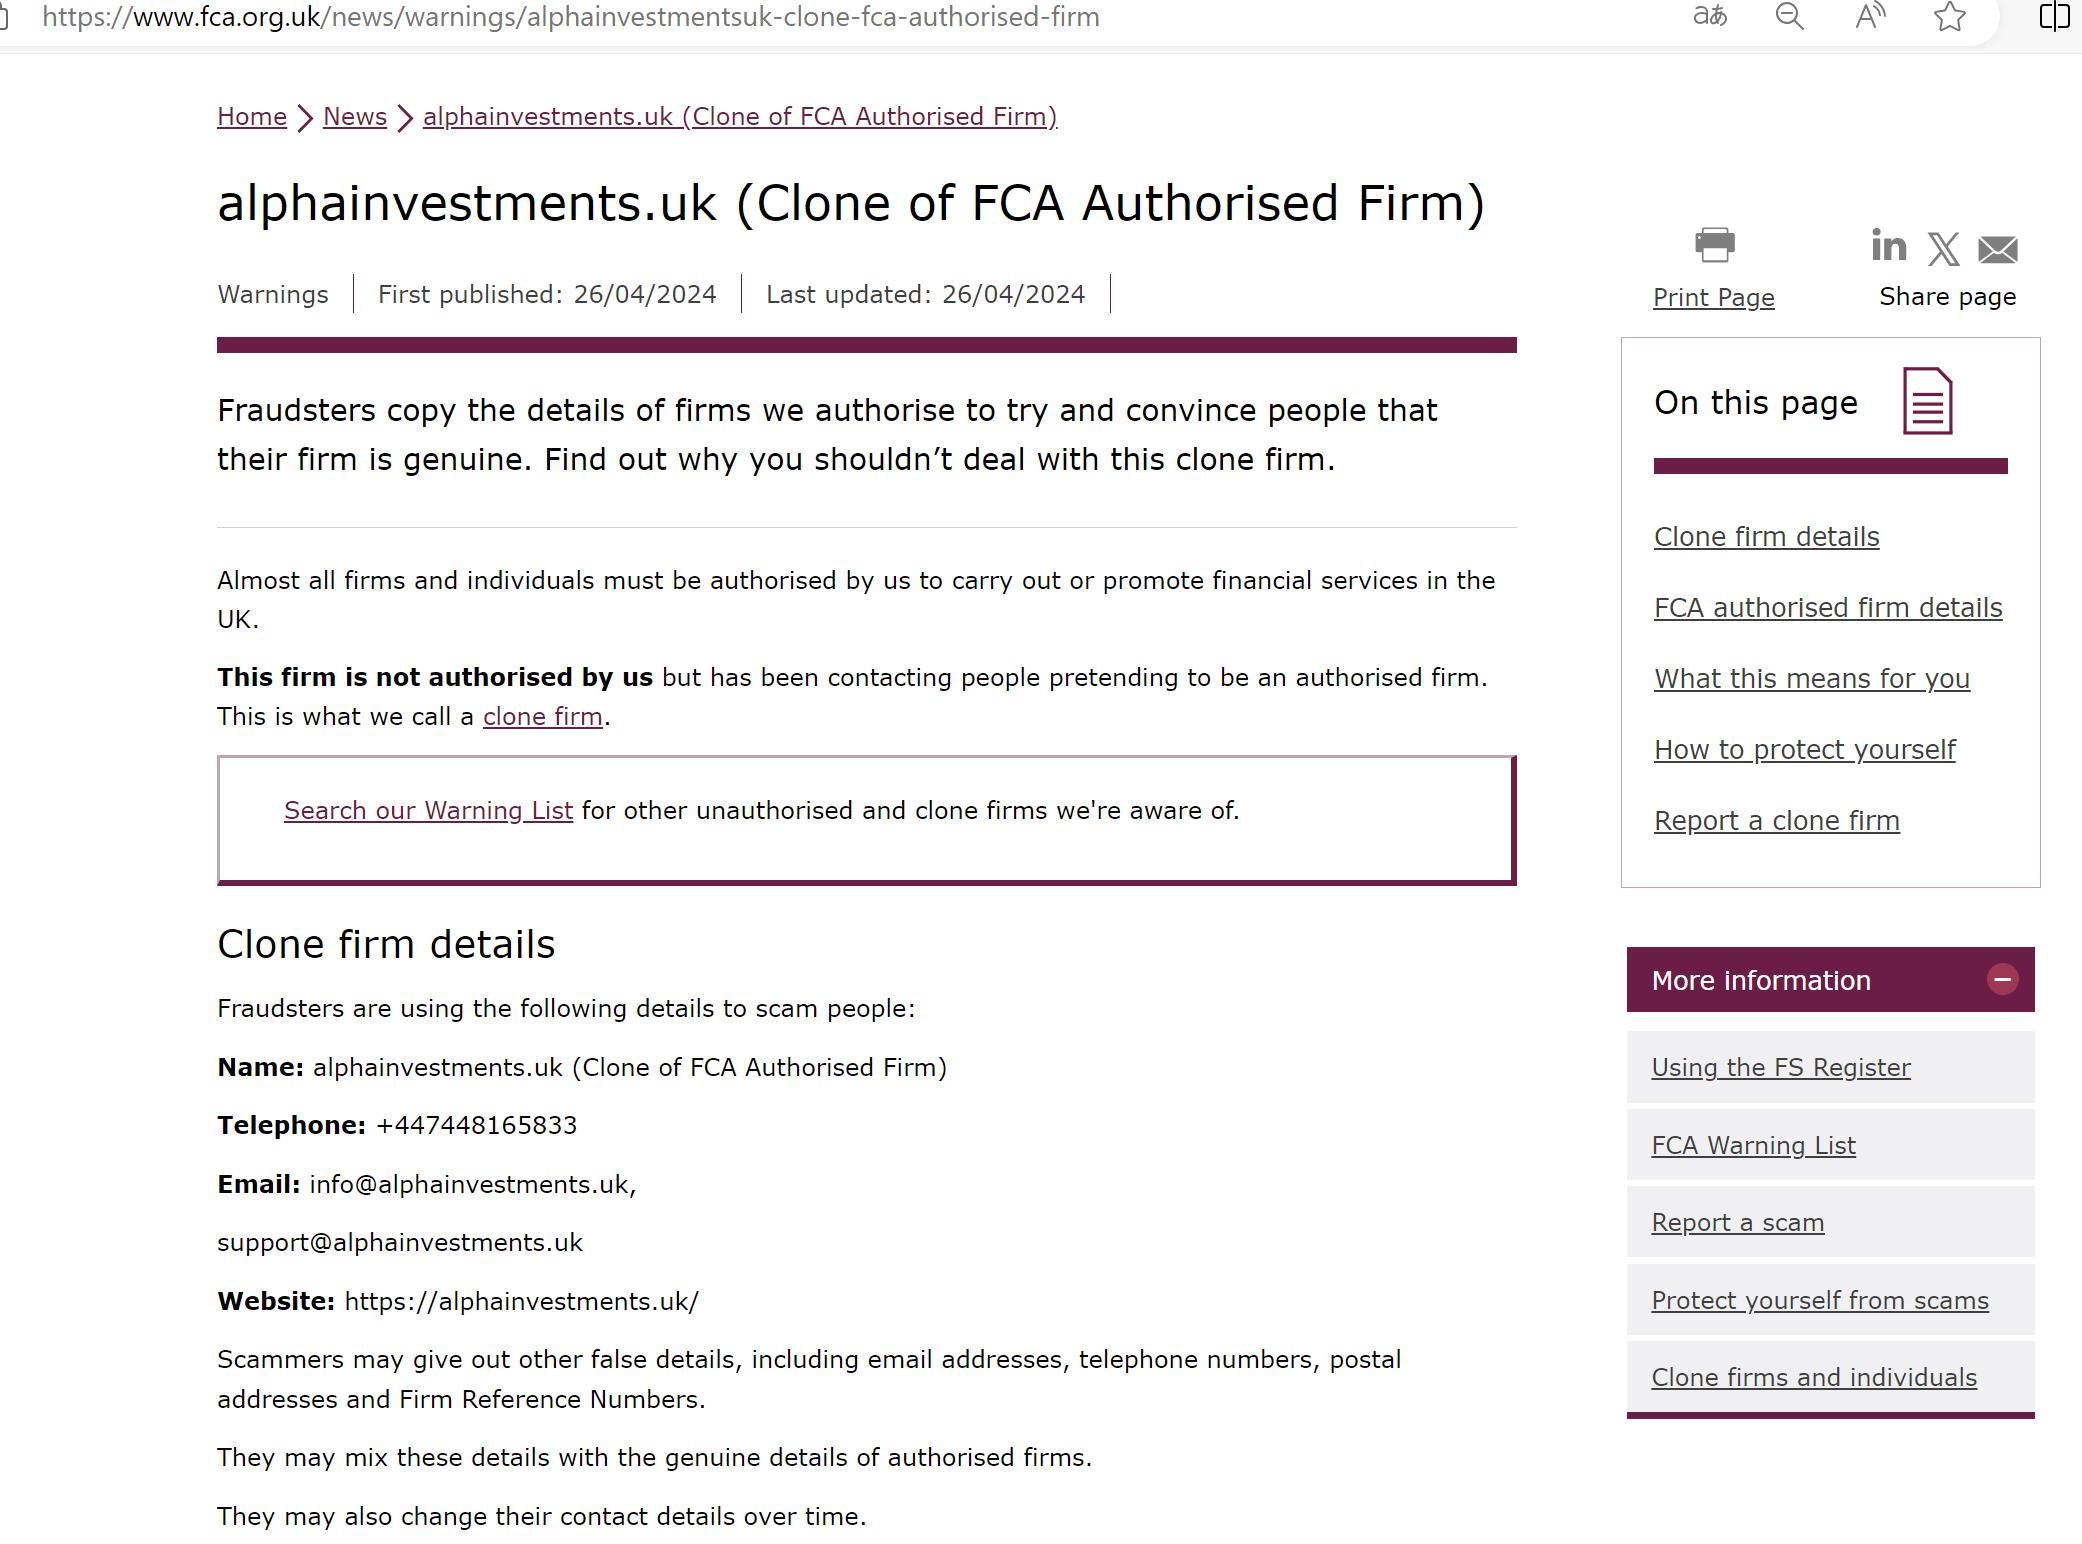Go to Home breadcrumb

point(252,117)
